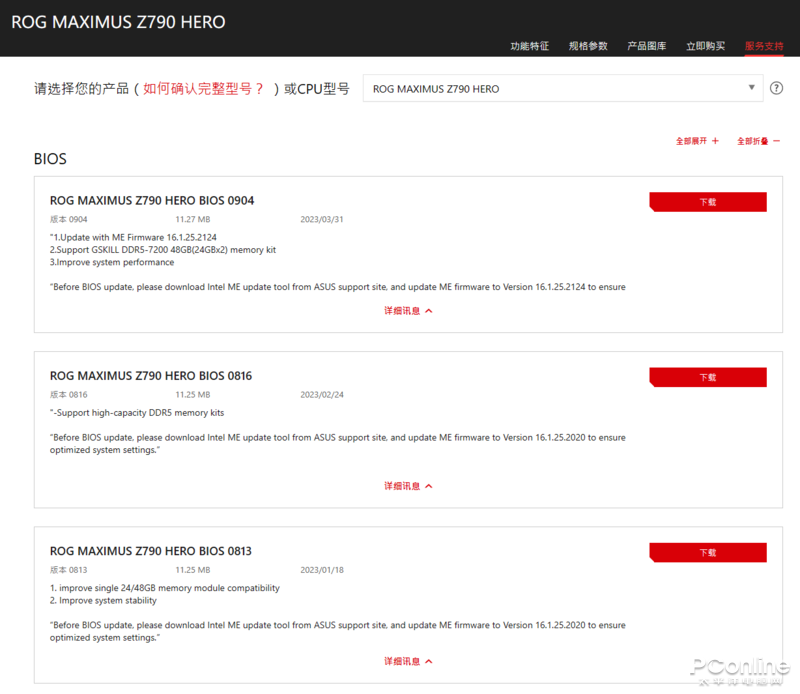Click the version text 版本 0816

[68, 394]
